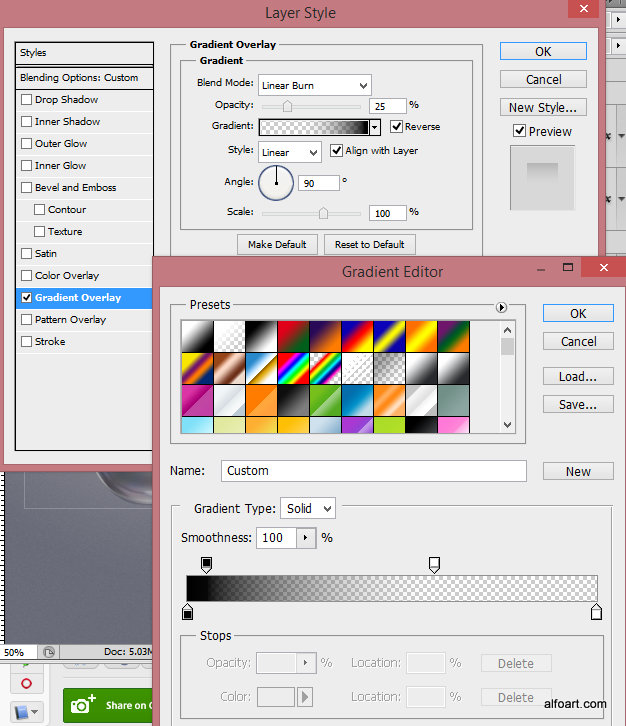This screenshot has height=726, width=626.
Task: Expand the Gradient Type Solid dropdown
Action: (307, 508)
